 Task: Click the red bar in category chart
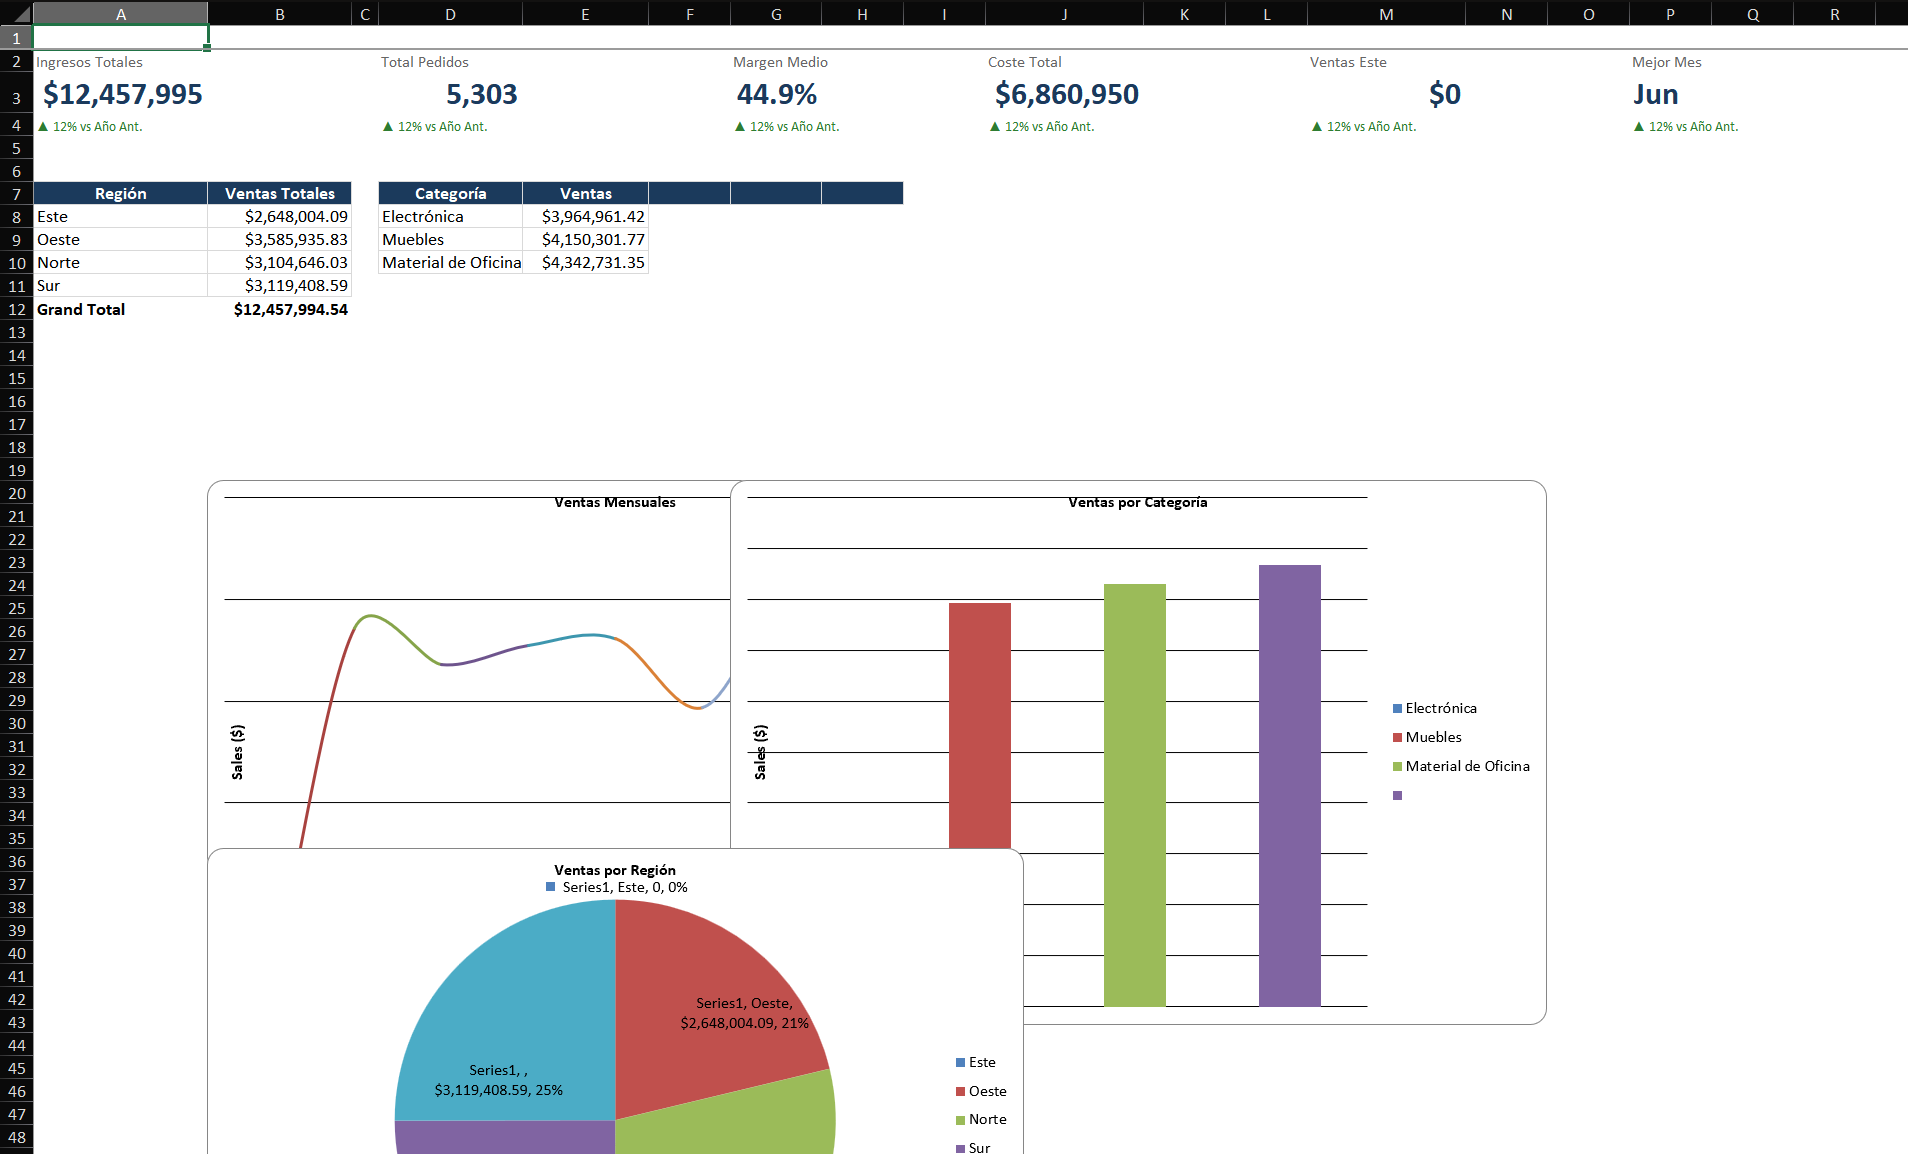coord(980,725)
